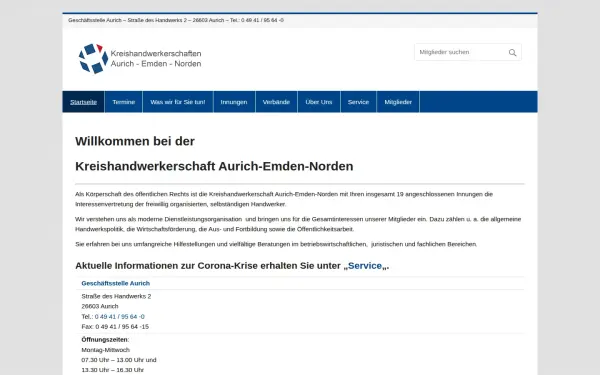The height and width of the screenshot is (375, 600).
Task: Click paragraph starting 'Wir verstehen uns als moderne'
Action: (x=298, y=224)
